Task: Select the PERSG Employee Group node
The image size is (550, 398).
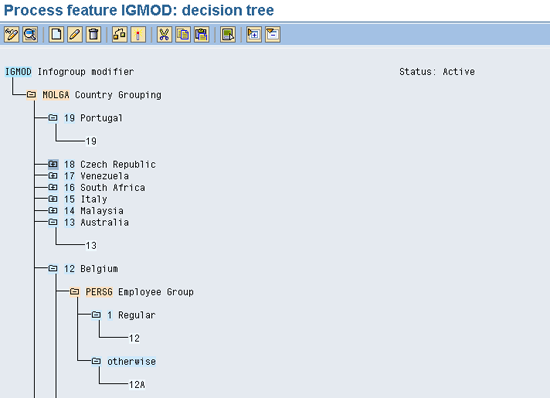Action: 140,292
